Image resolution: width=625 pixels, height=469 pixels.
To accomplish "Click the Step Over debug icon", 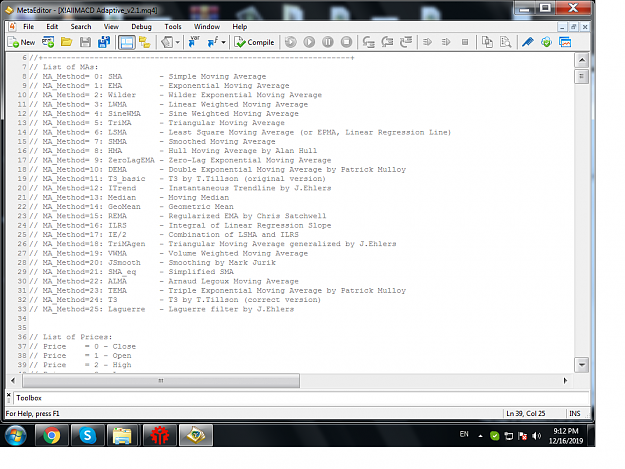I will [x=387, y=42].
